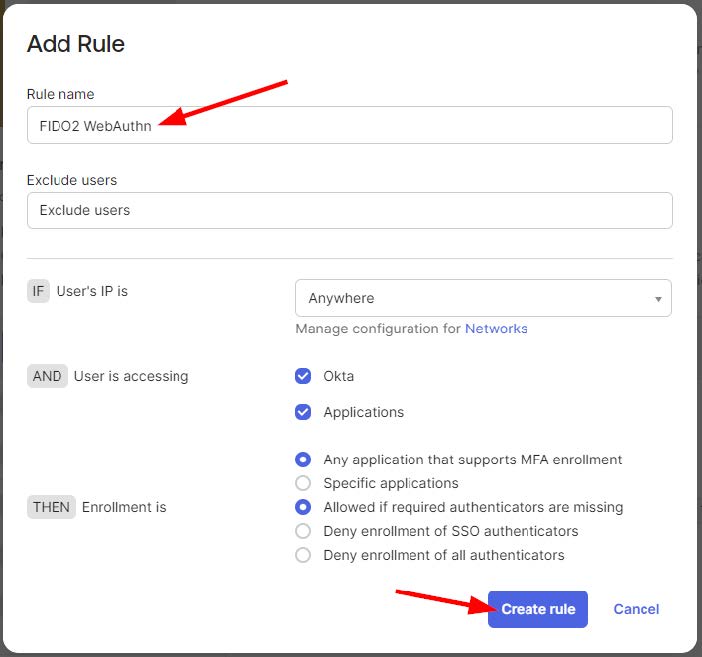Open the Networks configuration link

click(496, 328)
